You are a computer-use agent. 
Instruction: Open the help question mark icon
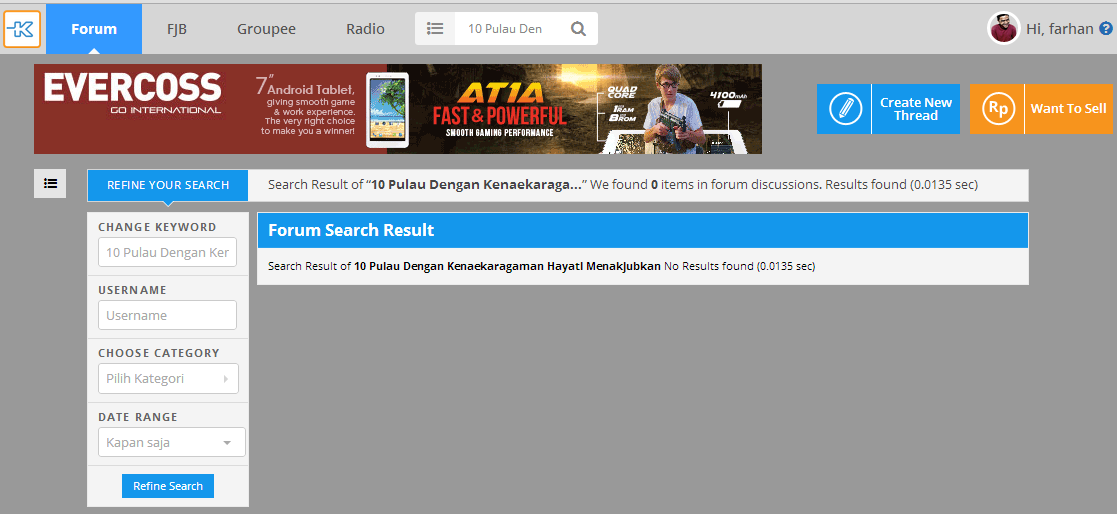[x=1106, y=28]
